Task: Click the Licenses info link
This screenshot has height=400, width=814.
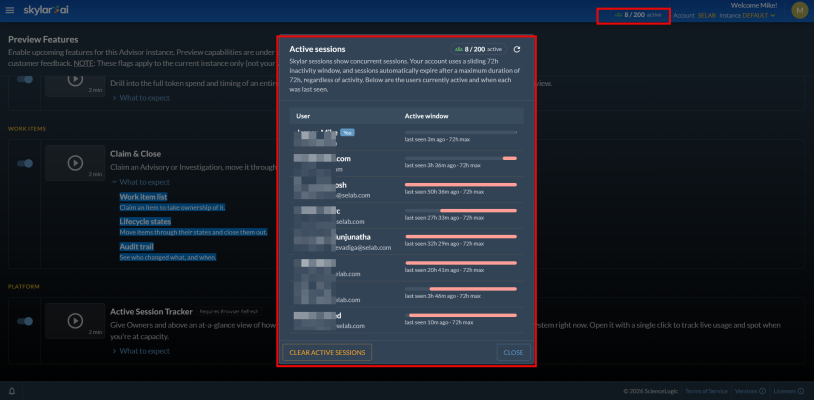Action: coord(789,391)
